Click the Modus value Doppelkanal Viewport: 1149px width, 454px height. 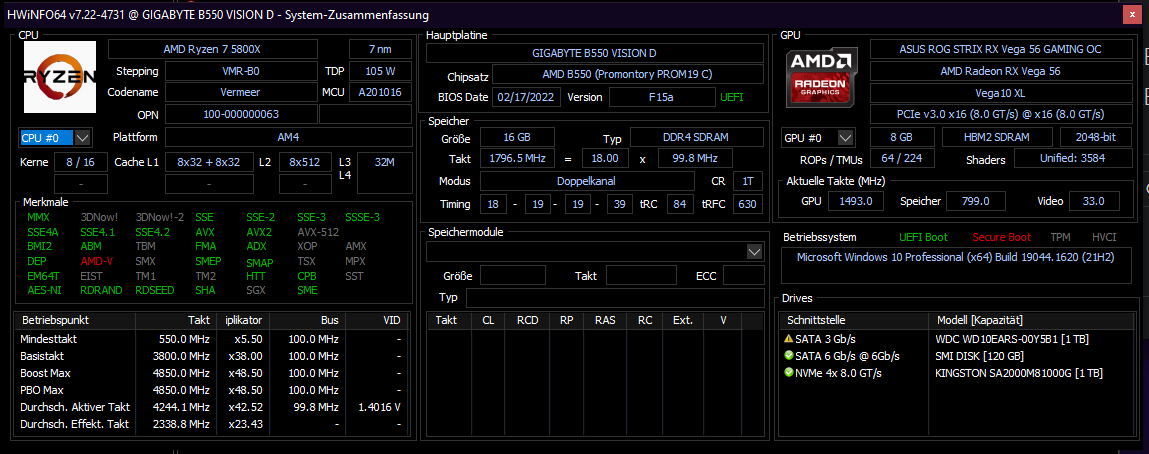coord(587,181)
